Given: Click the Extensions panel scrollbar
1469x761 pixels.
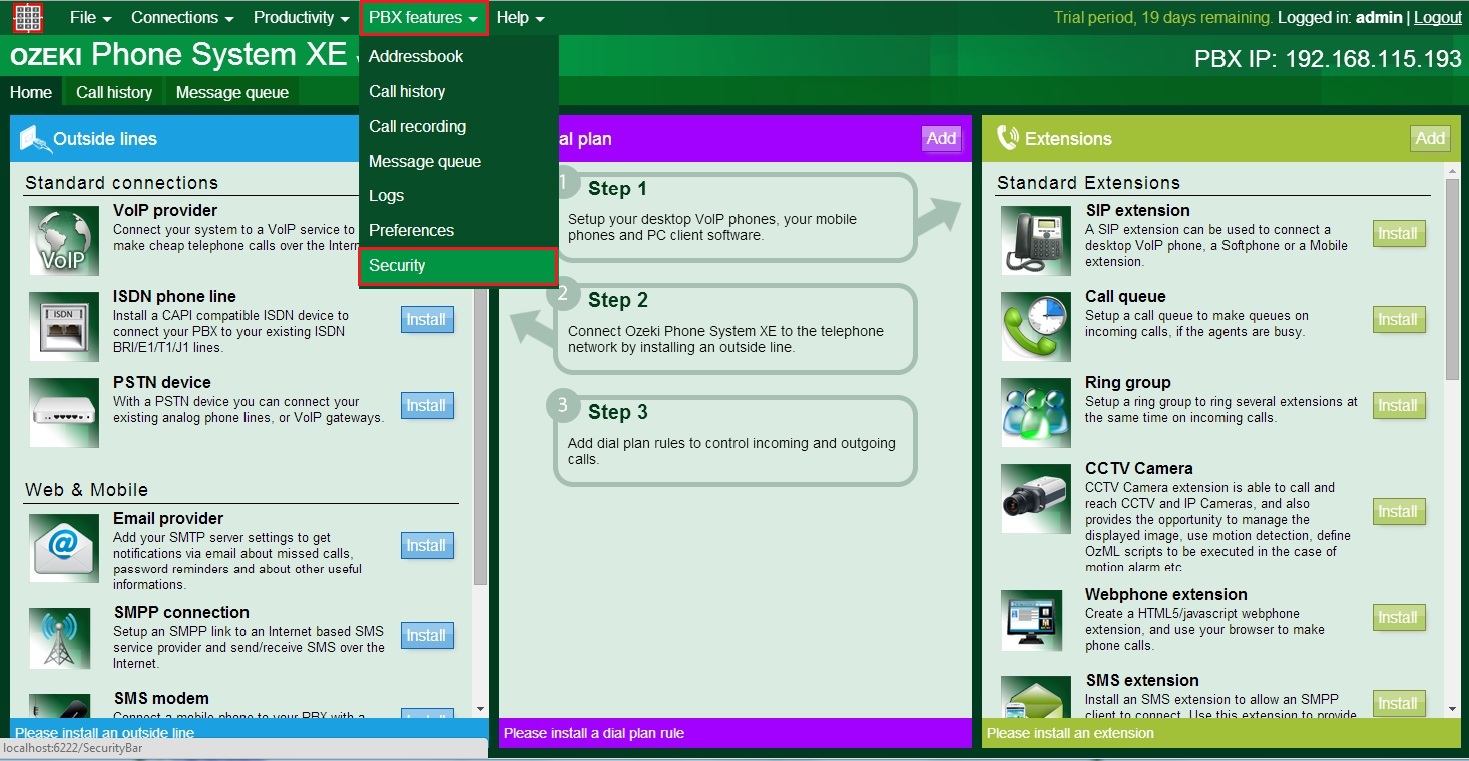Looking at the screenshot, I should point(1453,280).
